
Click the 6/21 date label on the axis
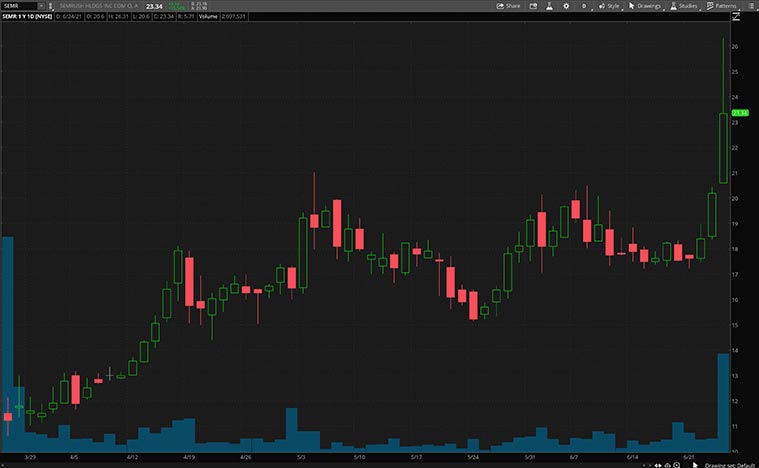click(x=689, y=457)
